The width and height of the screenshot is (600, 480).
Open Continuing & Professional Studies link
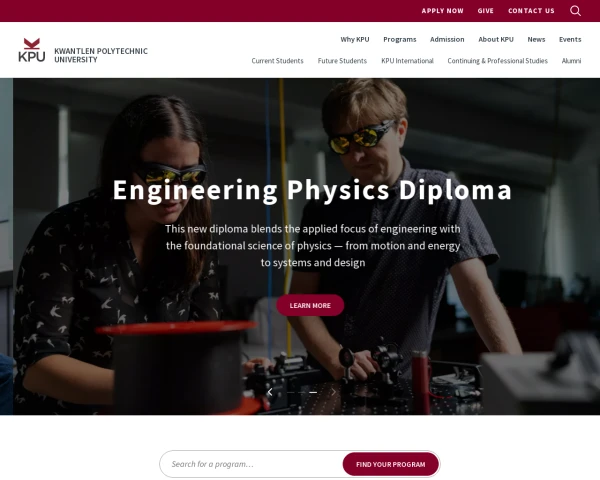click(497, 61)
